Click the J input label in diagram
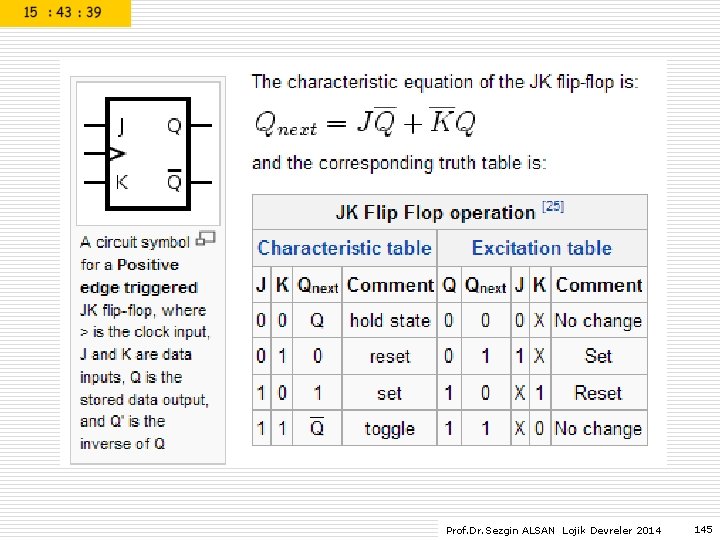The image size is (720, 540). point(121,126)
